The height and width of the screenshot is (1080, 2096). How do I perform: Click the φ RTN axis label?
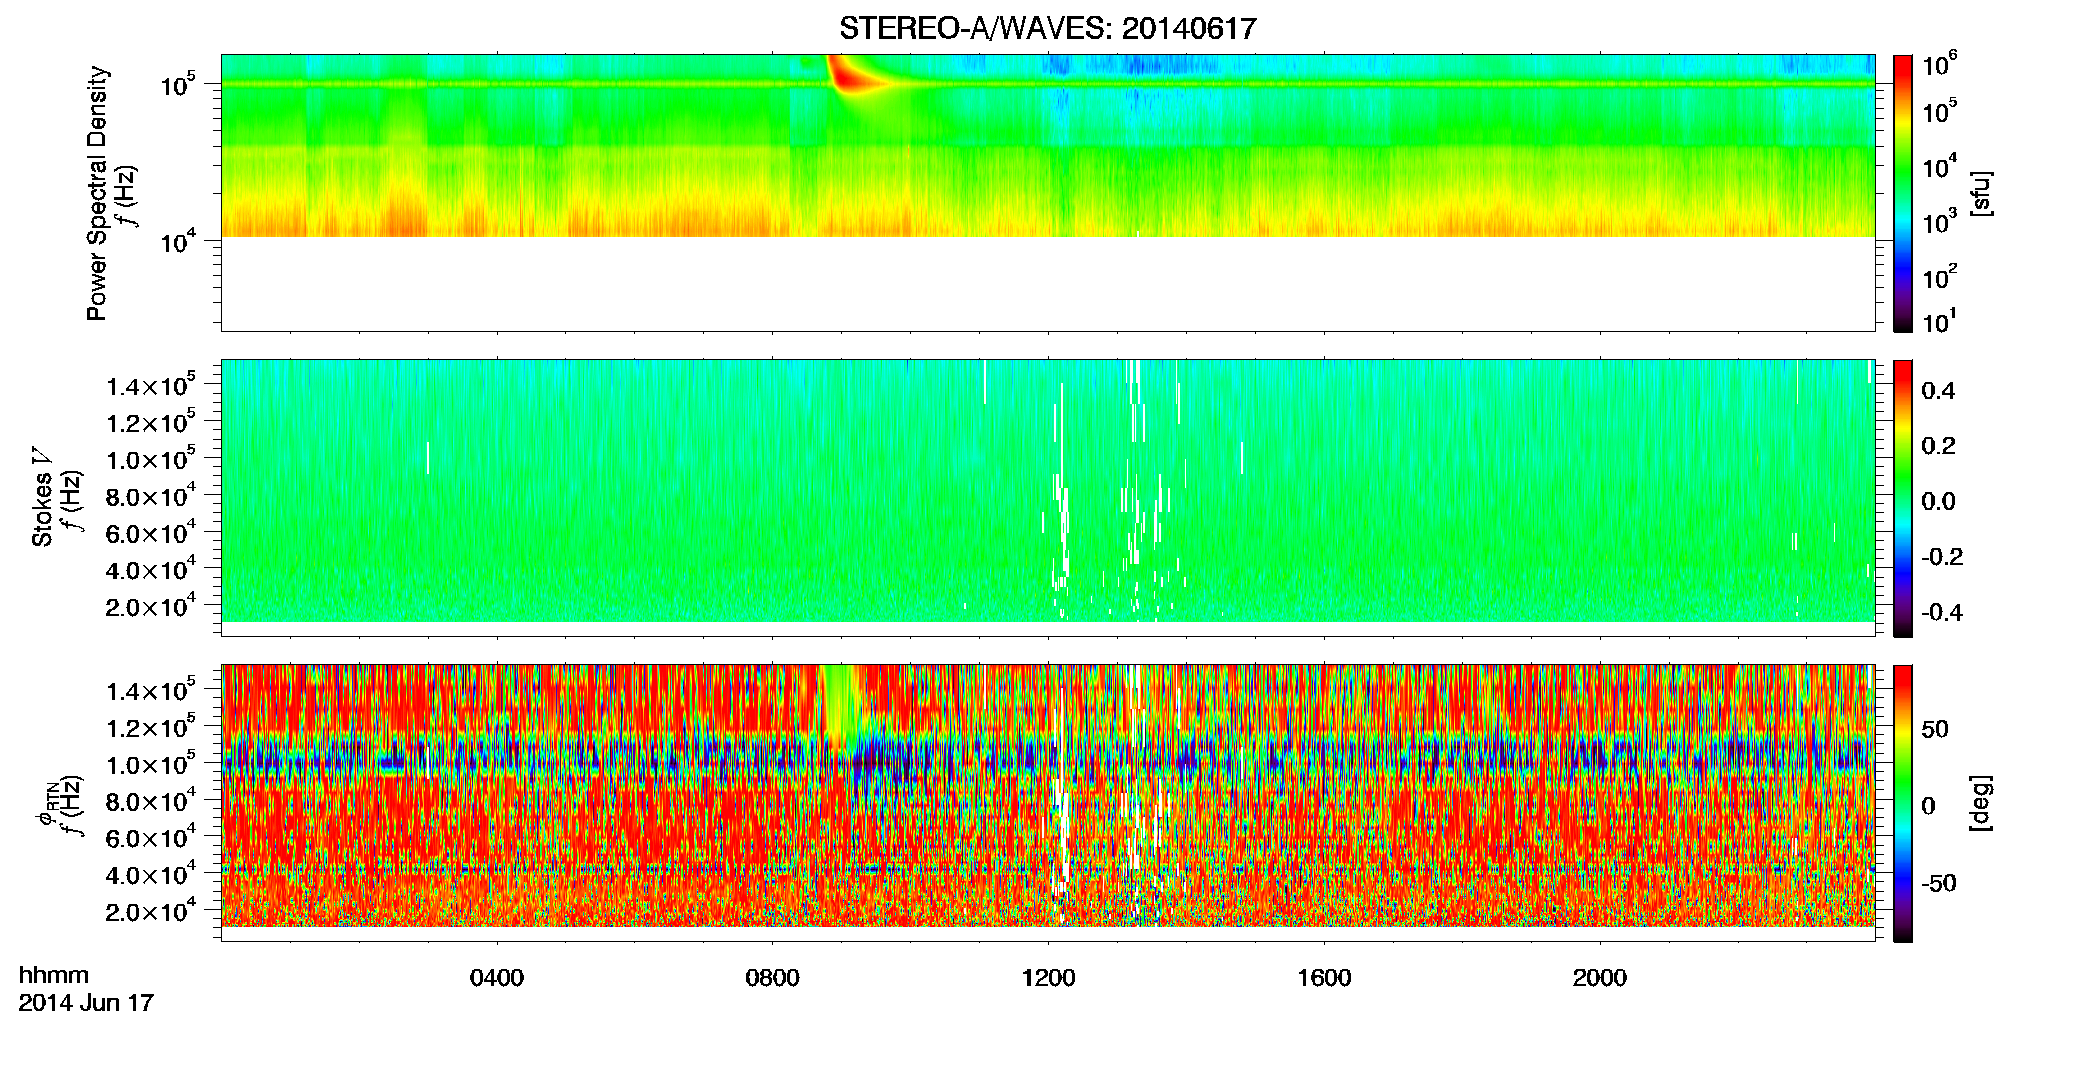pyautogui.click(x=46, y=805)
